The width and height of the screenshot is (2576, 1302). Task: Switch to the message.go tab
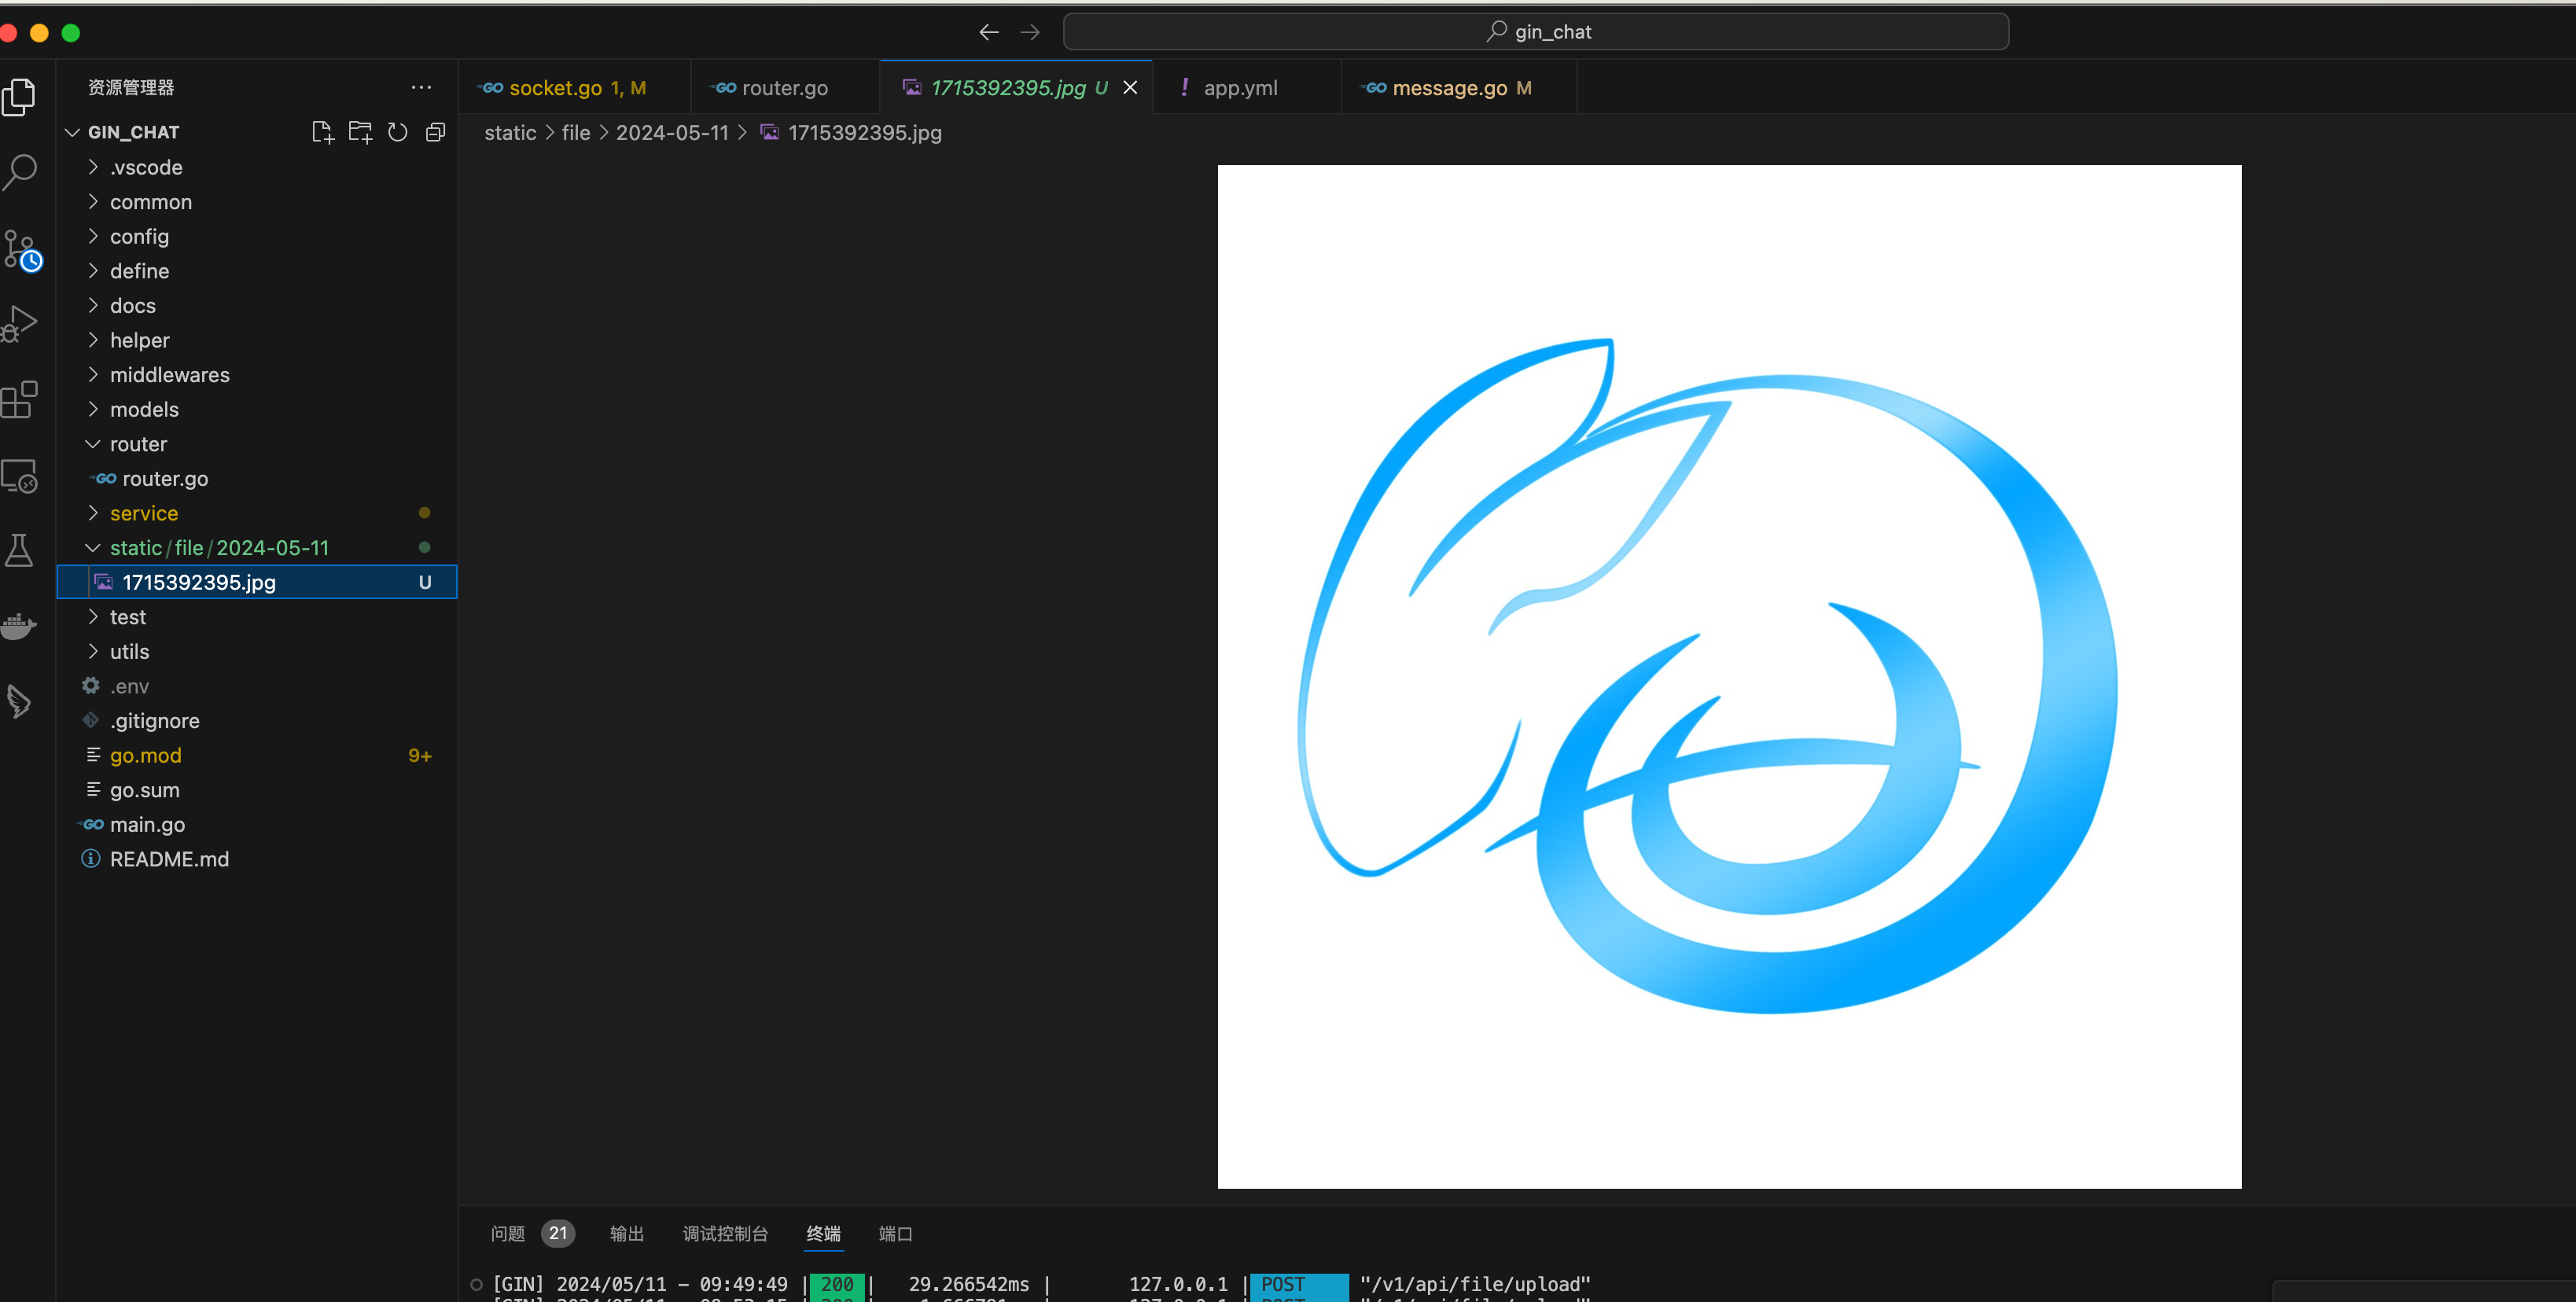(1459, 88)
